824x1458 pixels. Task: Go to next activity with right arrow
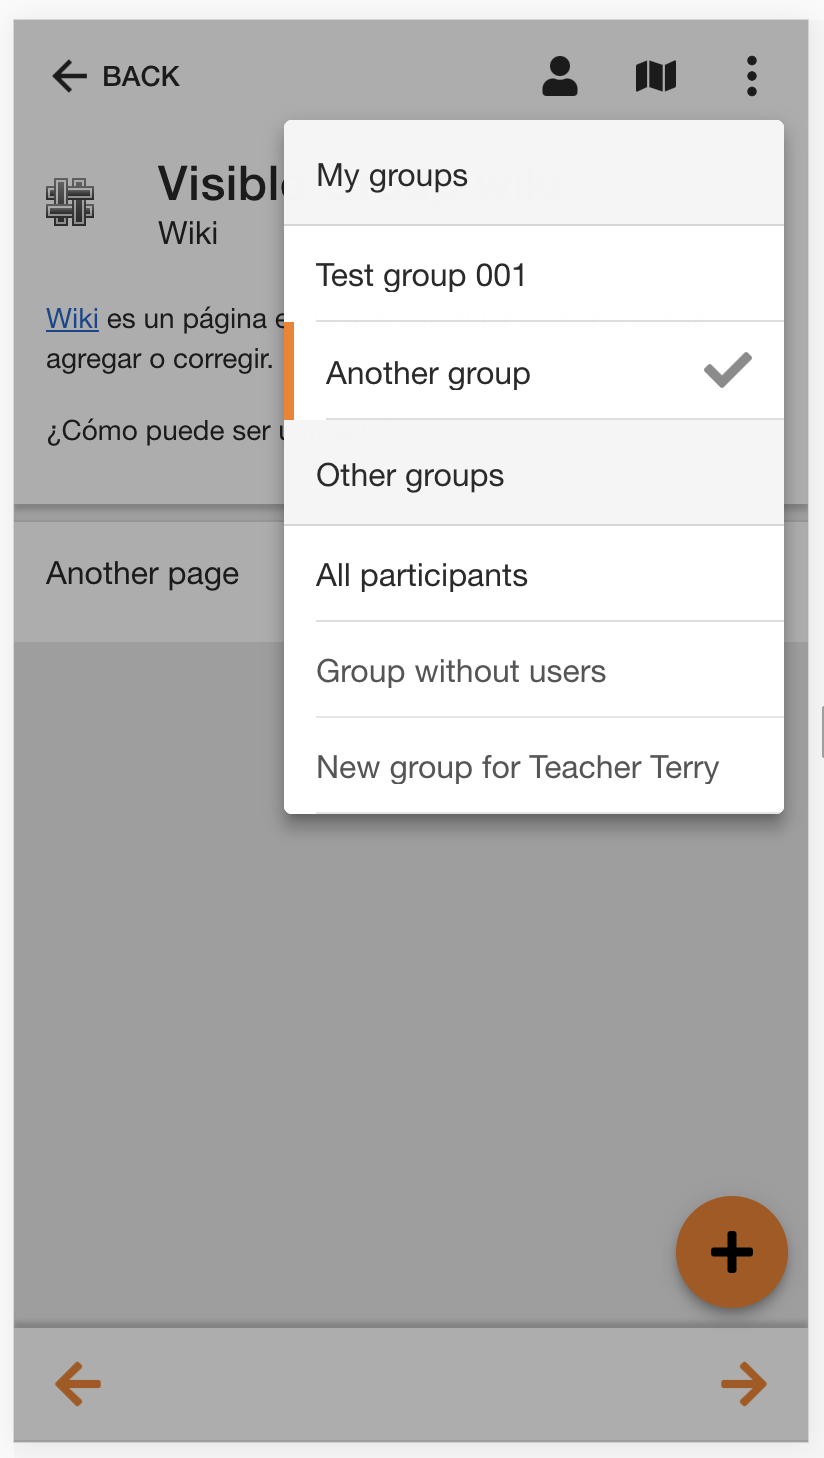[x=744, y=1384]
